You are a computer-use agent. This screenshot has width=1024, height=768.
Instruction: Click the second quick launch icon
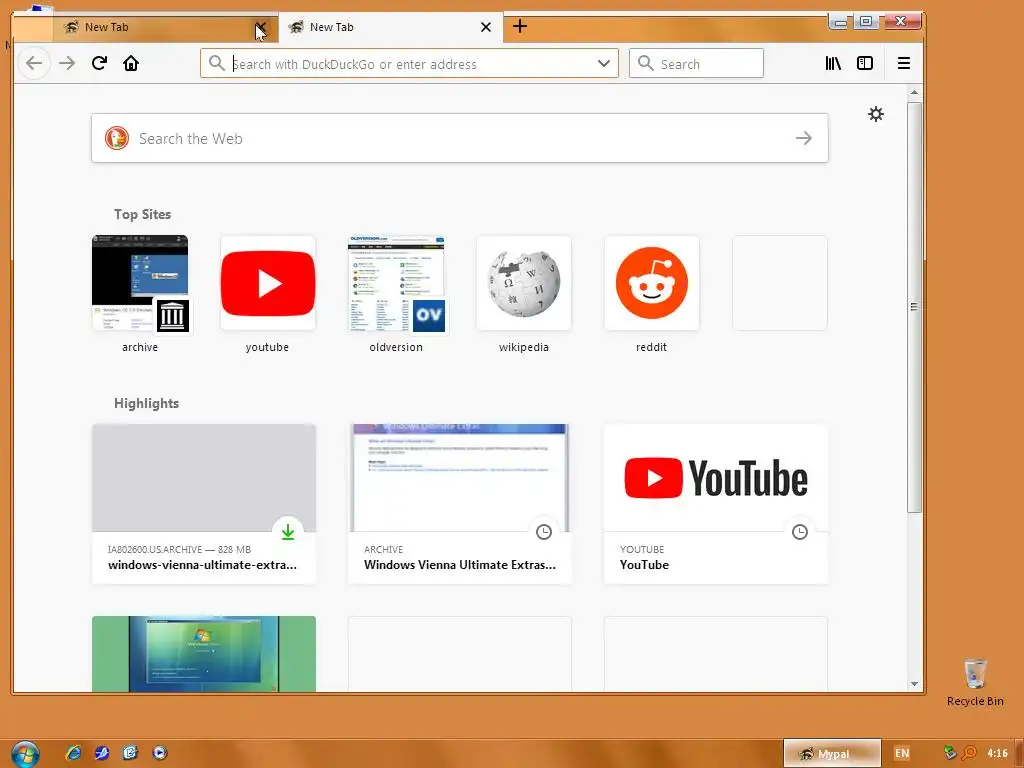[x=102, y=753]
